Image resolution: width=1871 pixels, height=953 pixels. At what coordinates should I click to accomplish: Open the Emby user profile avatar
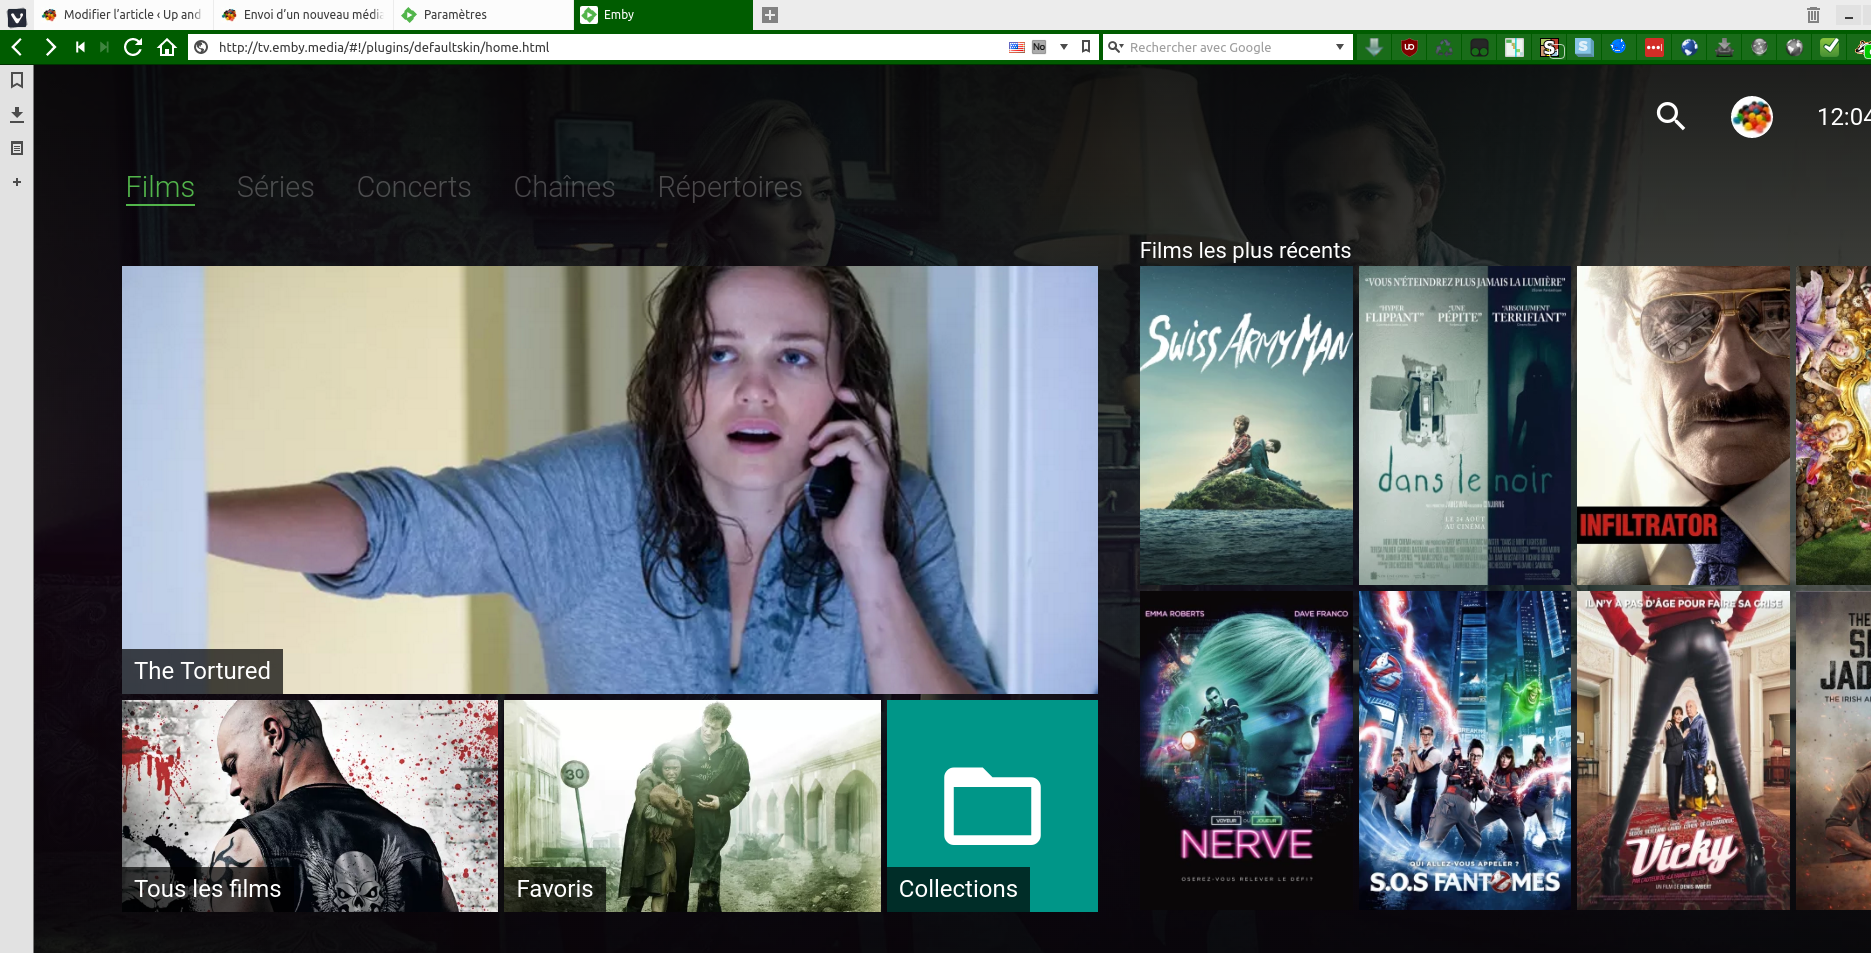pyautogui.click(x=1752, y=117)
